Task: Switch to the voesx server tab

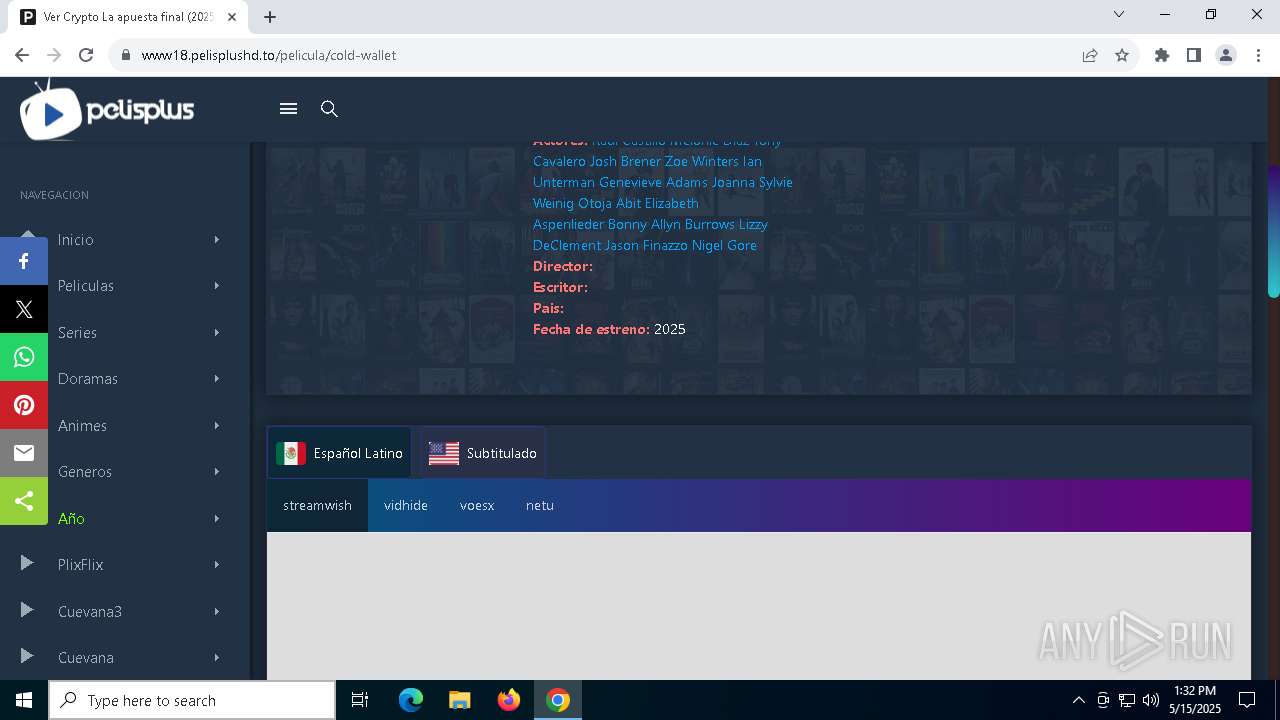Action: click(x=477, y=505)
